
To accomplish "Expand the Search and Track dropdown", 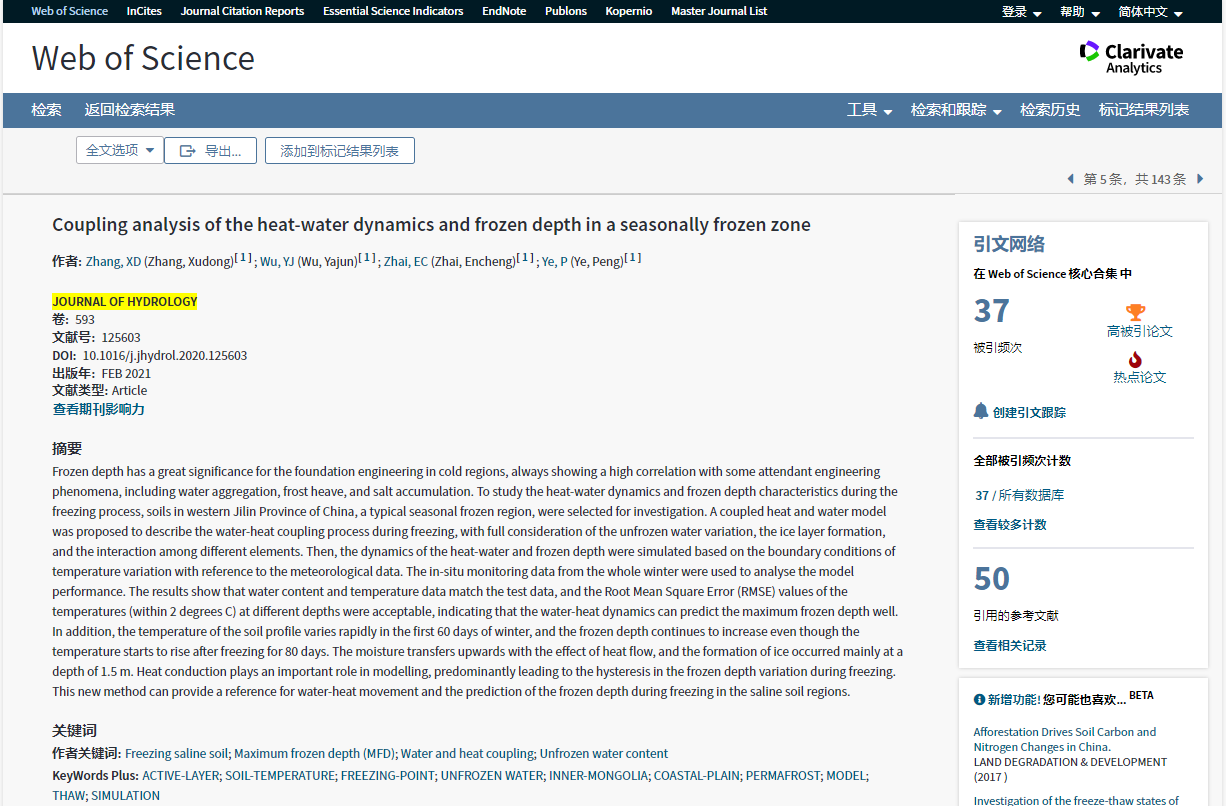I will 955,110.
